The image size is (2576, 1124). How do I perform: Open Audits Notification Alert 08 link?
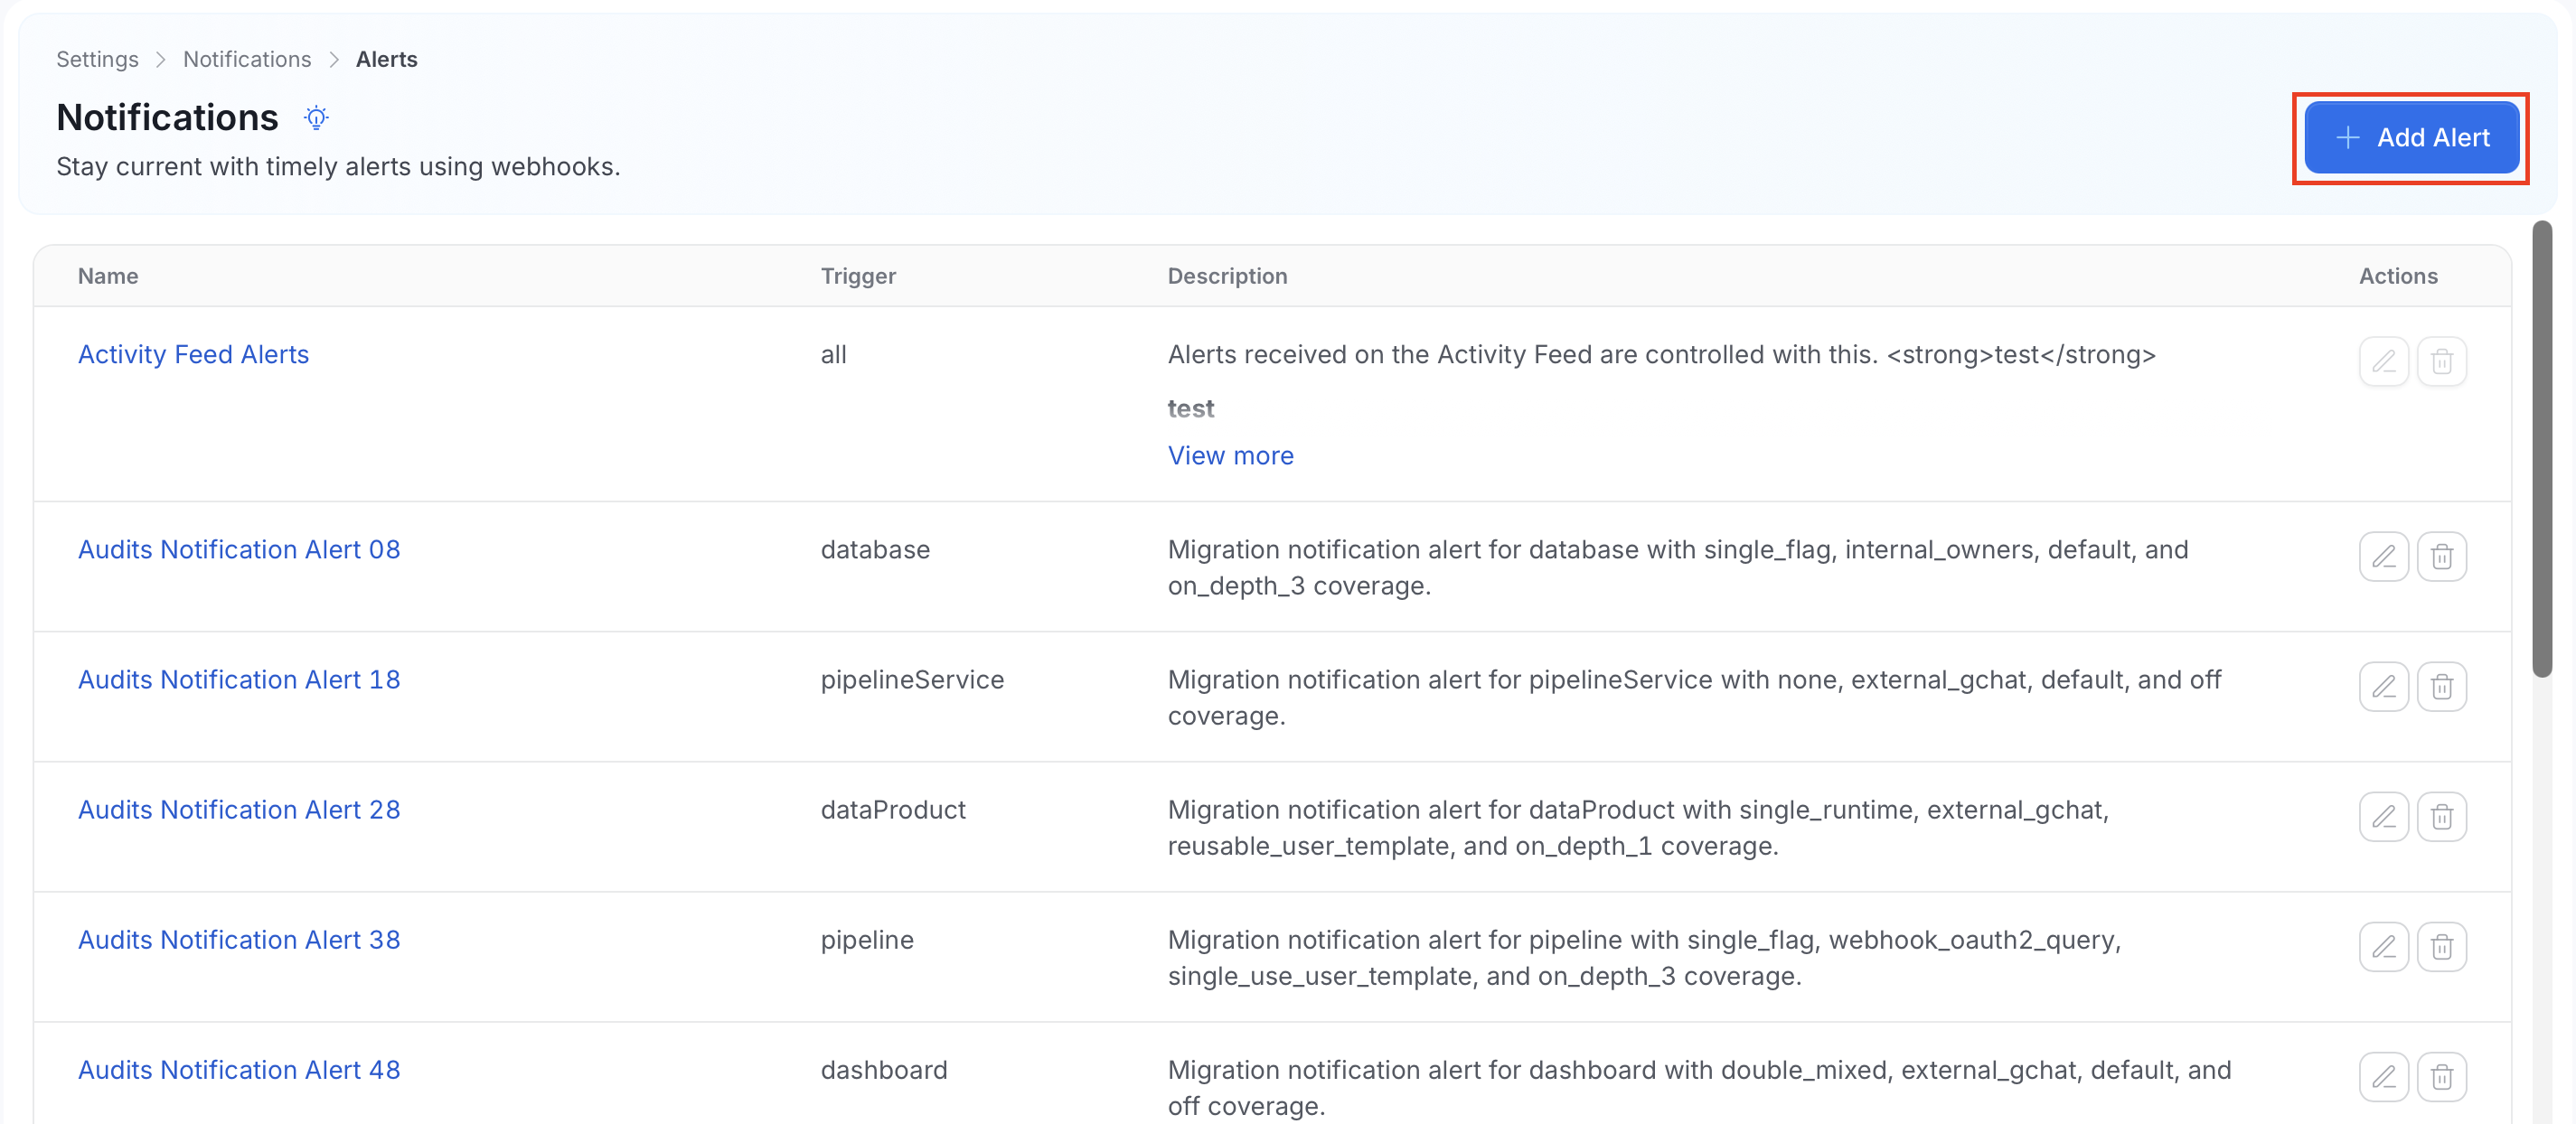click(239, 549)
